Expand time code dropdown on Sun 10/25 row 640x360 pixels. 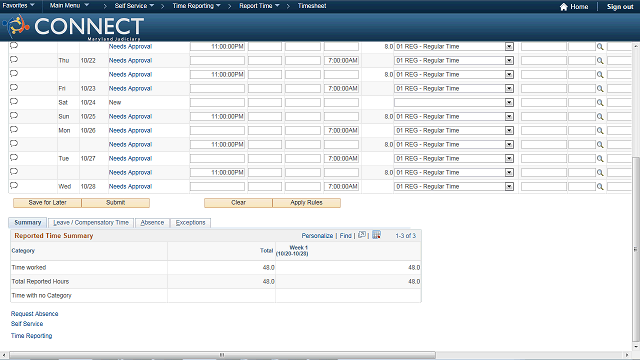[509, 116]
